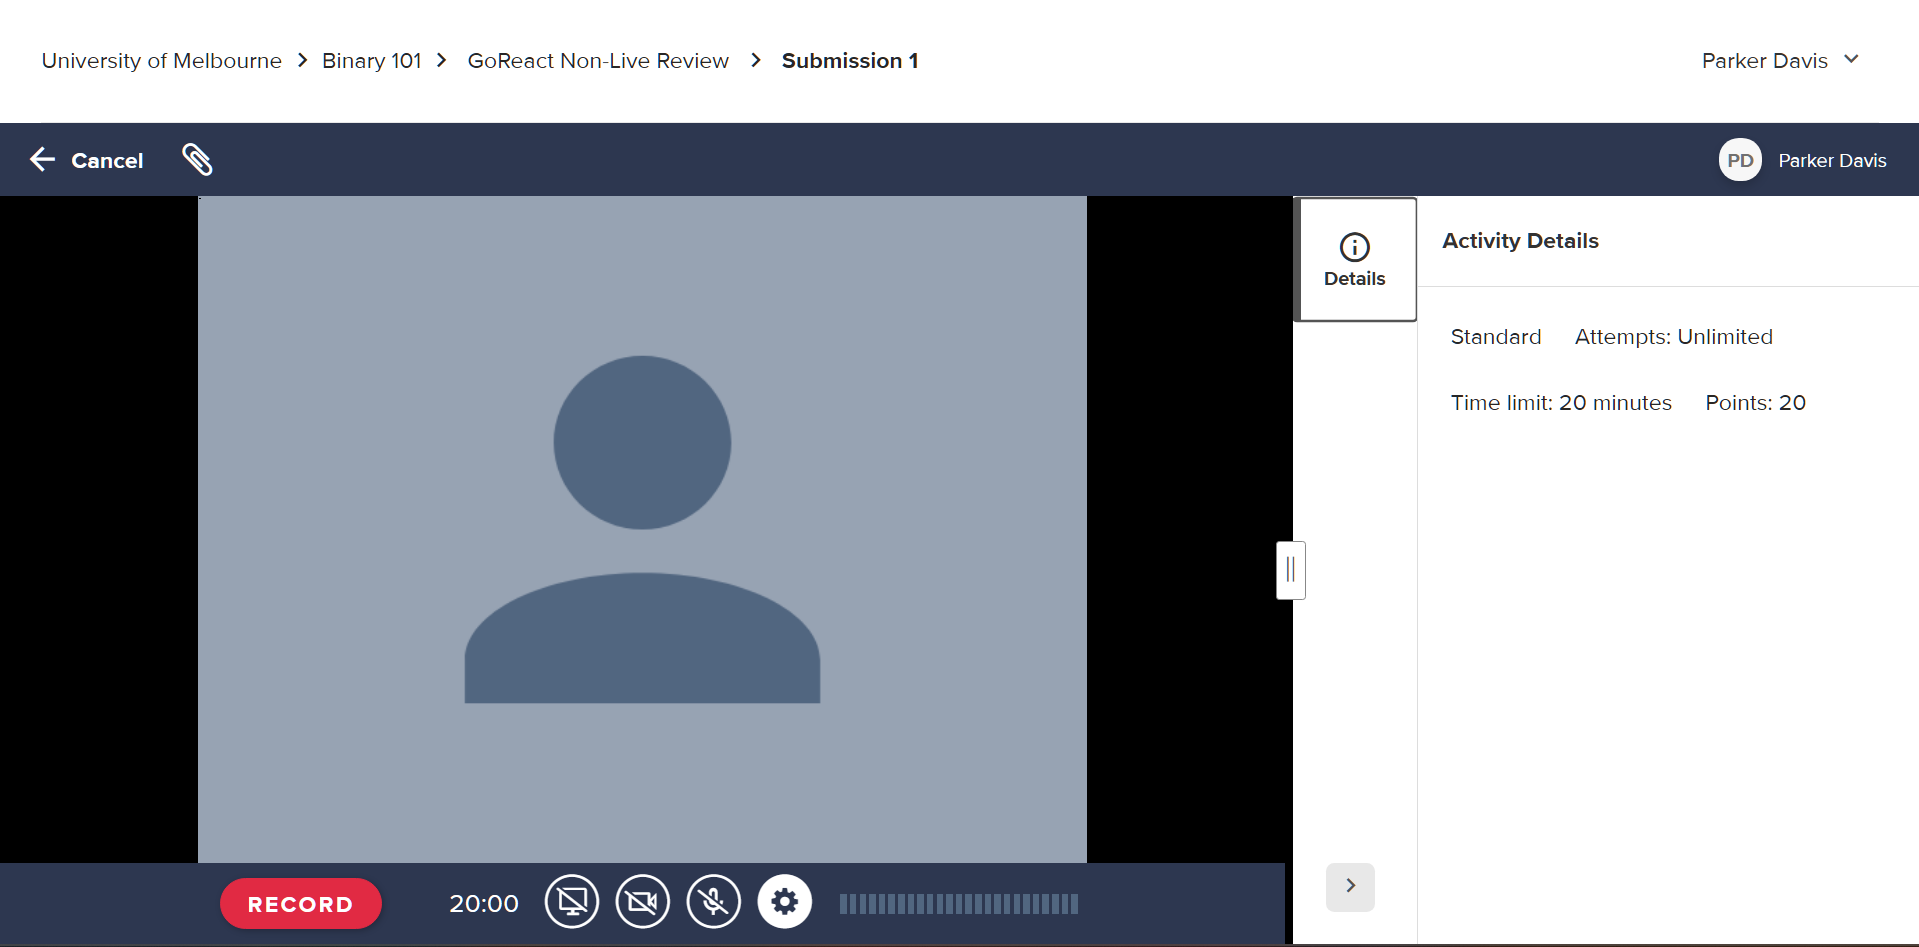
Task: Open GoReact Non-Live Review breadcrumb
Action: pos(598,61)
